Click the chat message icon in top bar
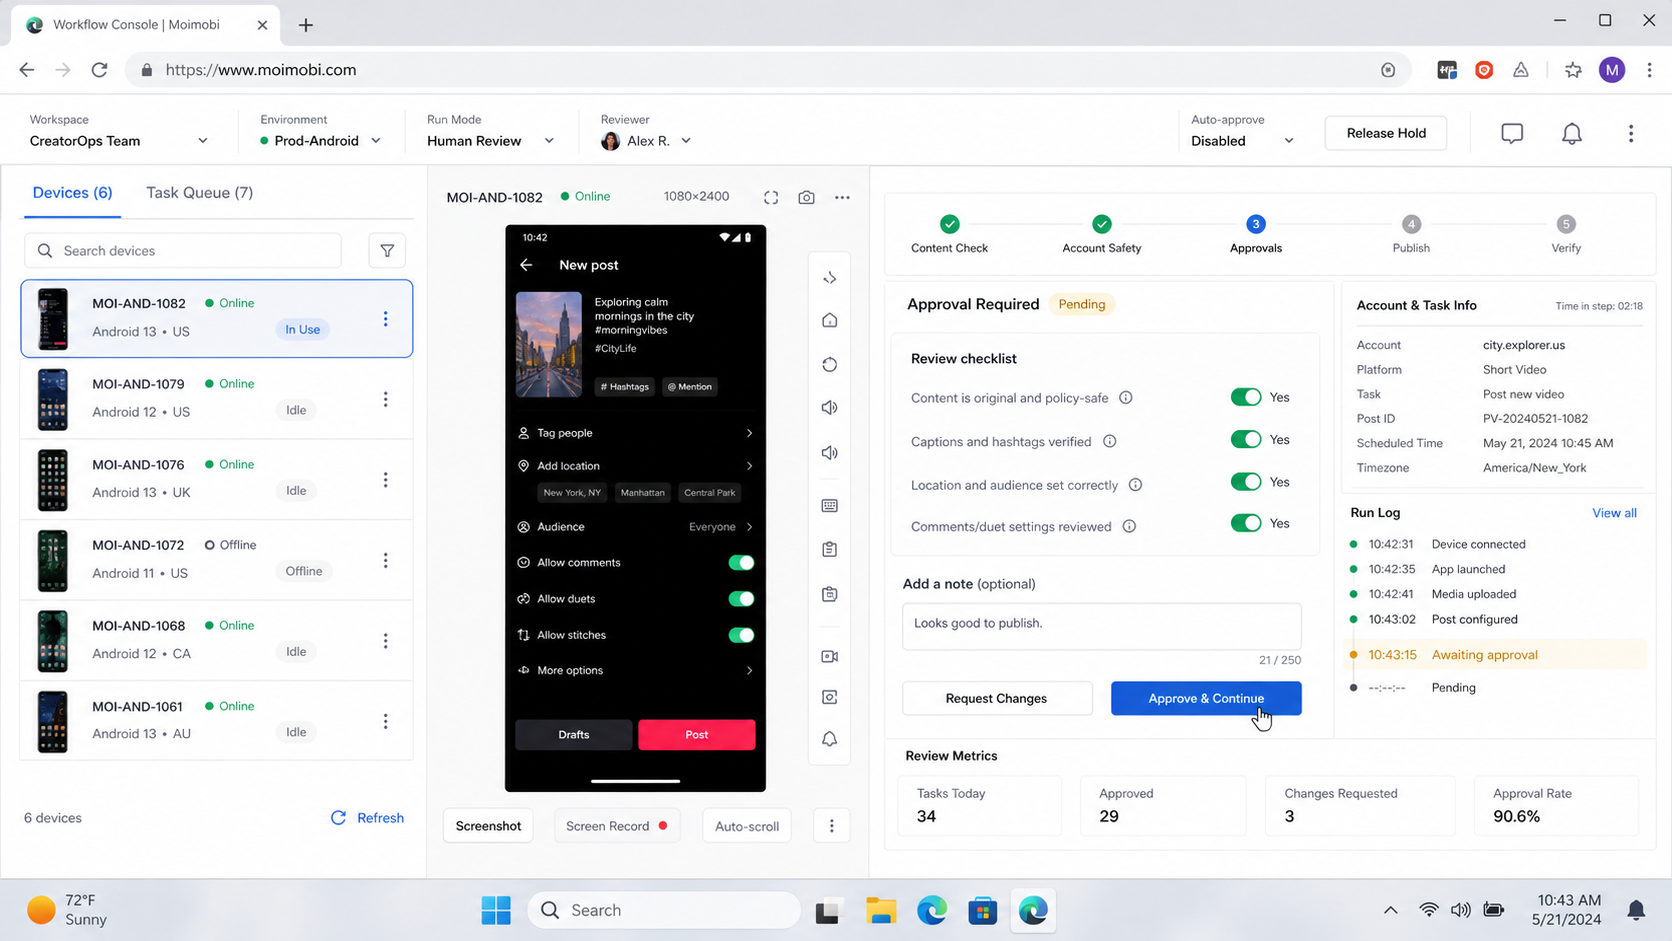The height and width of the screenshot is (941, 1672). click(x=1512, y=133)
